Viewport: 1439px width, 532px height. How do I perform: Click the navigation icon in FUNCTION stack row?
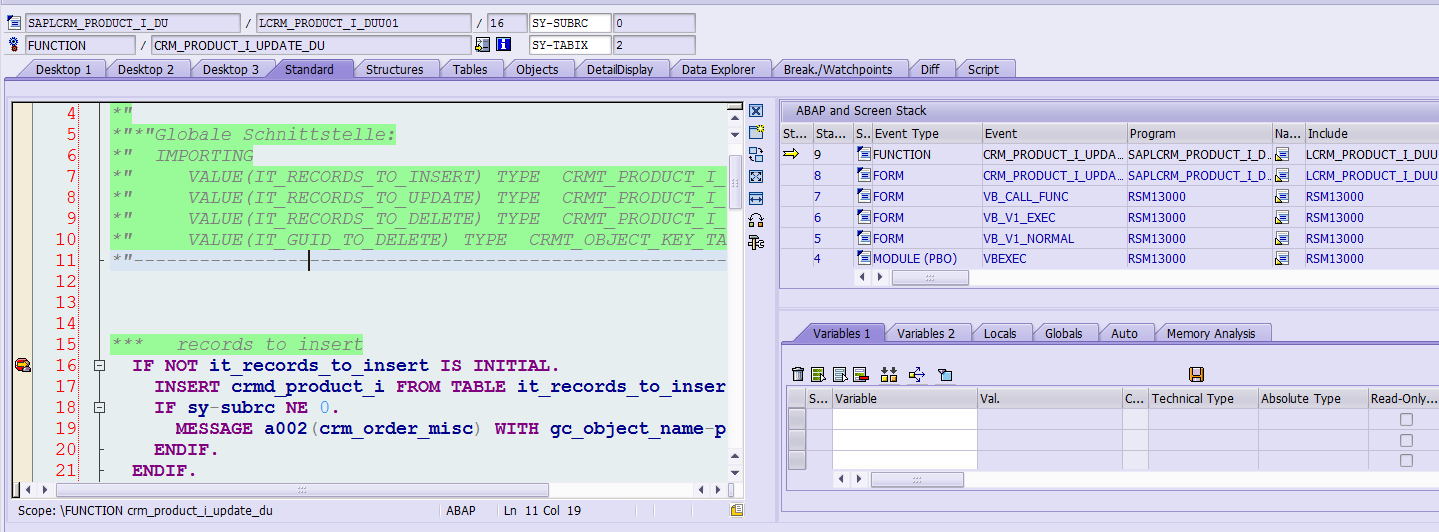click(1282, 155)
